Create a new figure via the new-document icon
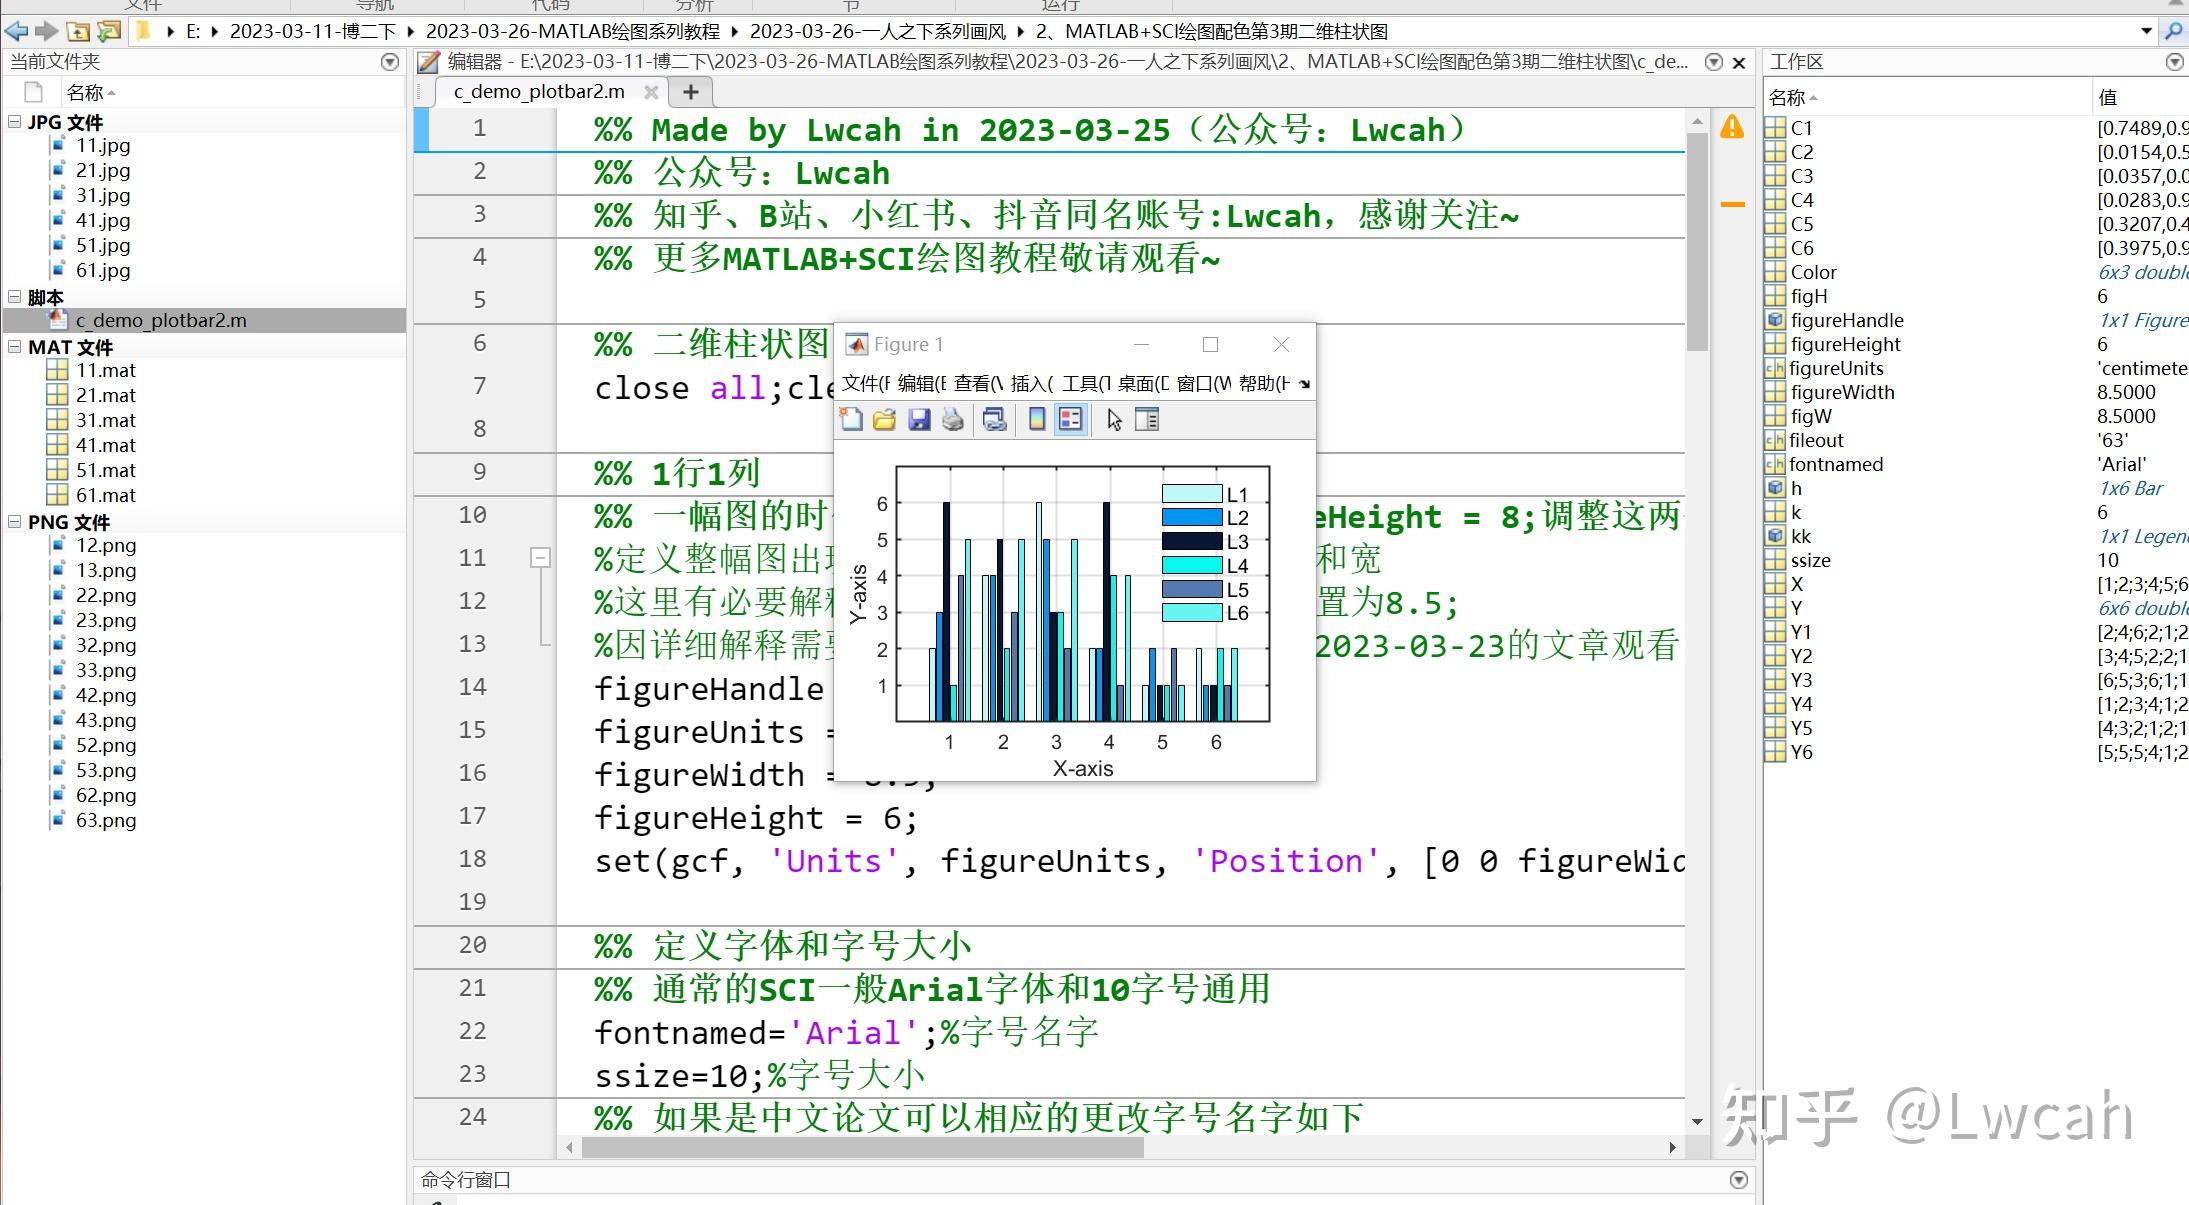 [851, 419]
